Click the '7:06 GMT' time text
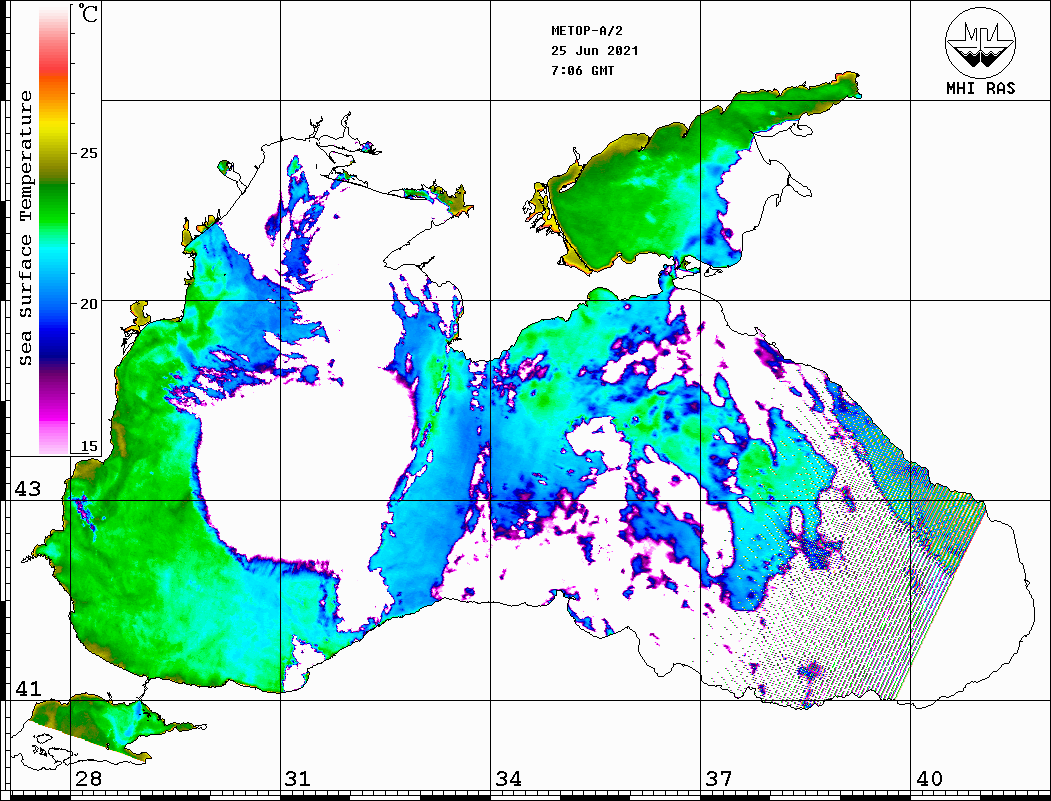The width and height of the screenshot is (1051, 801). 582,71
